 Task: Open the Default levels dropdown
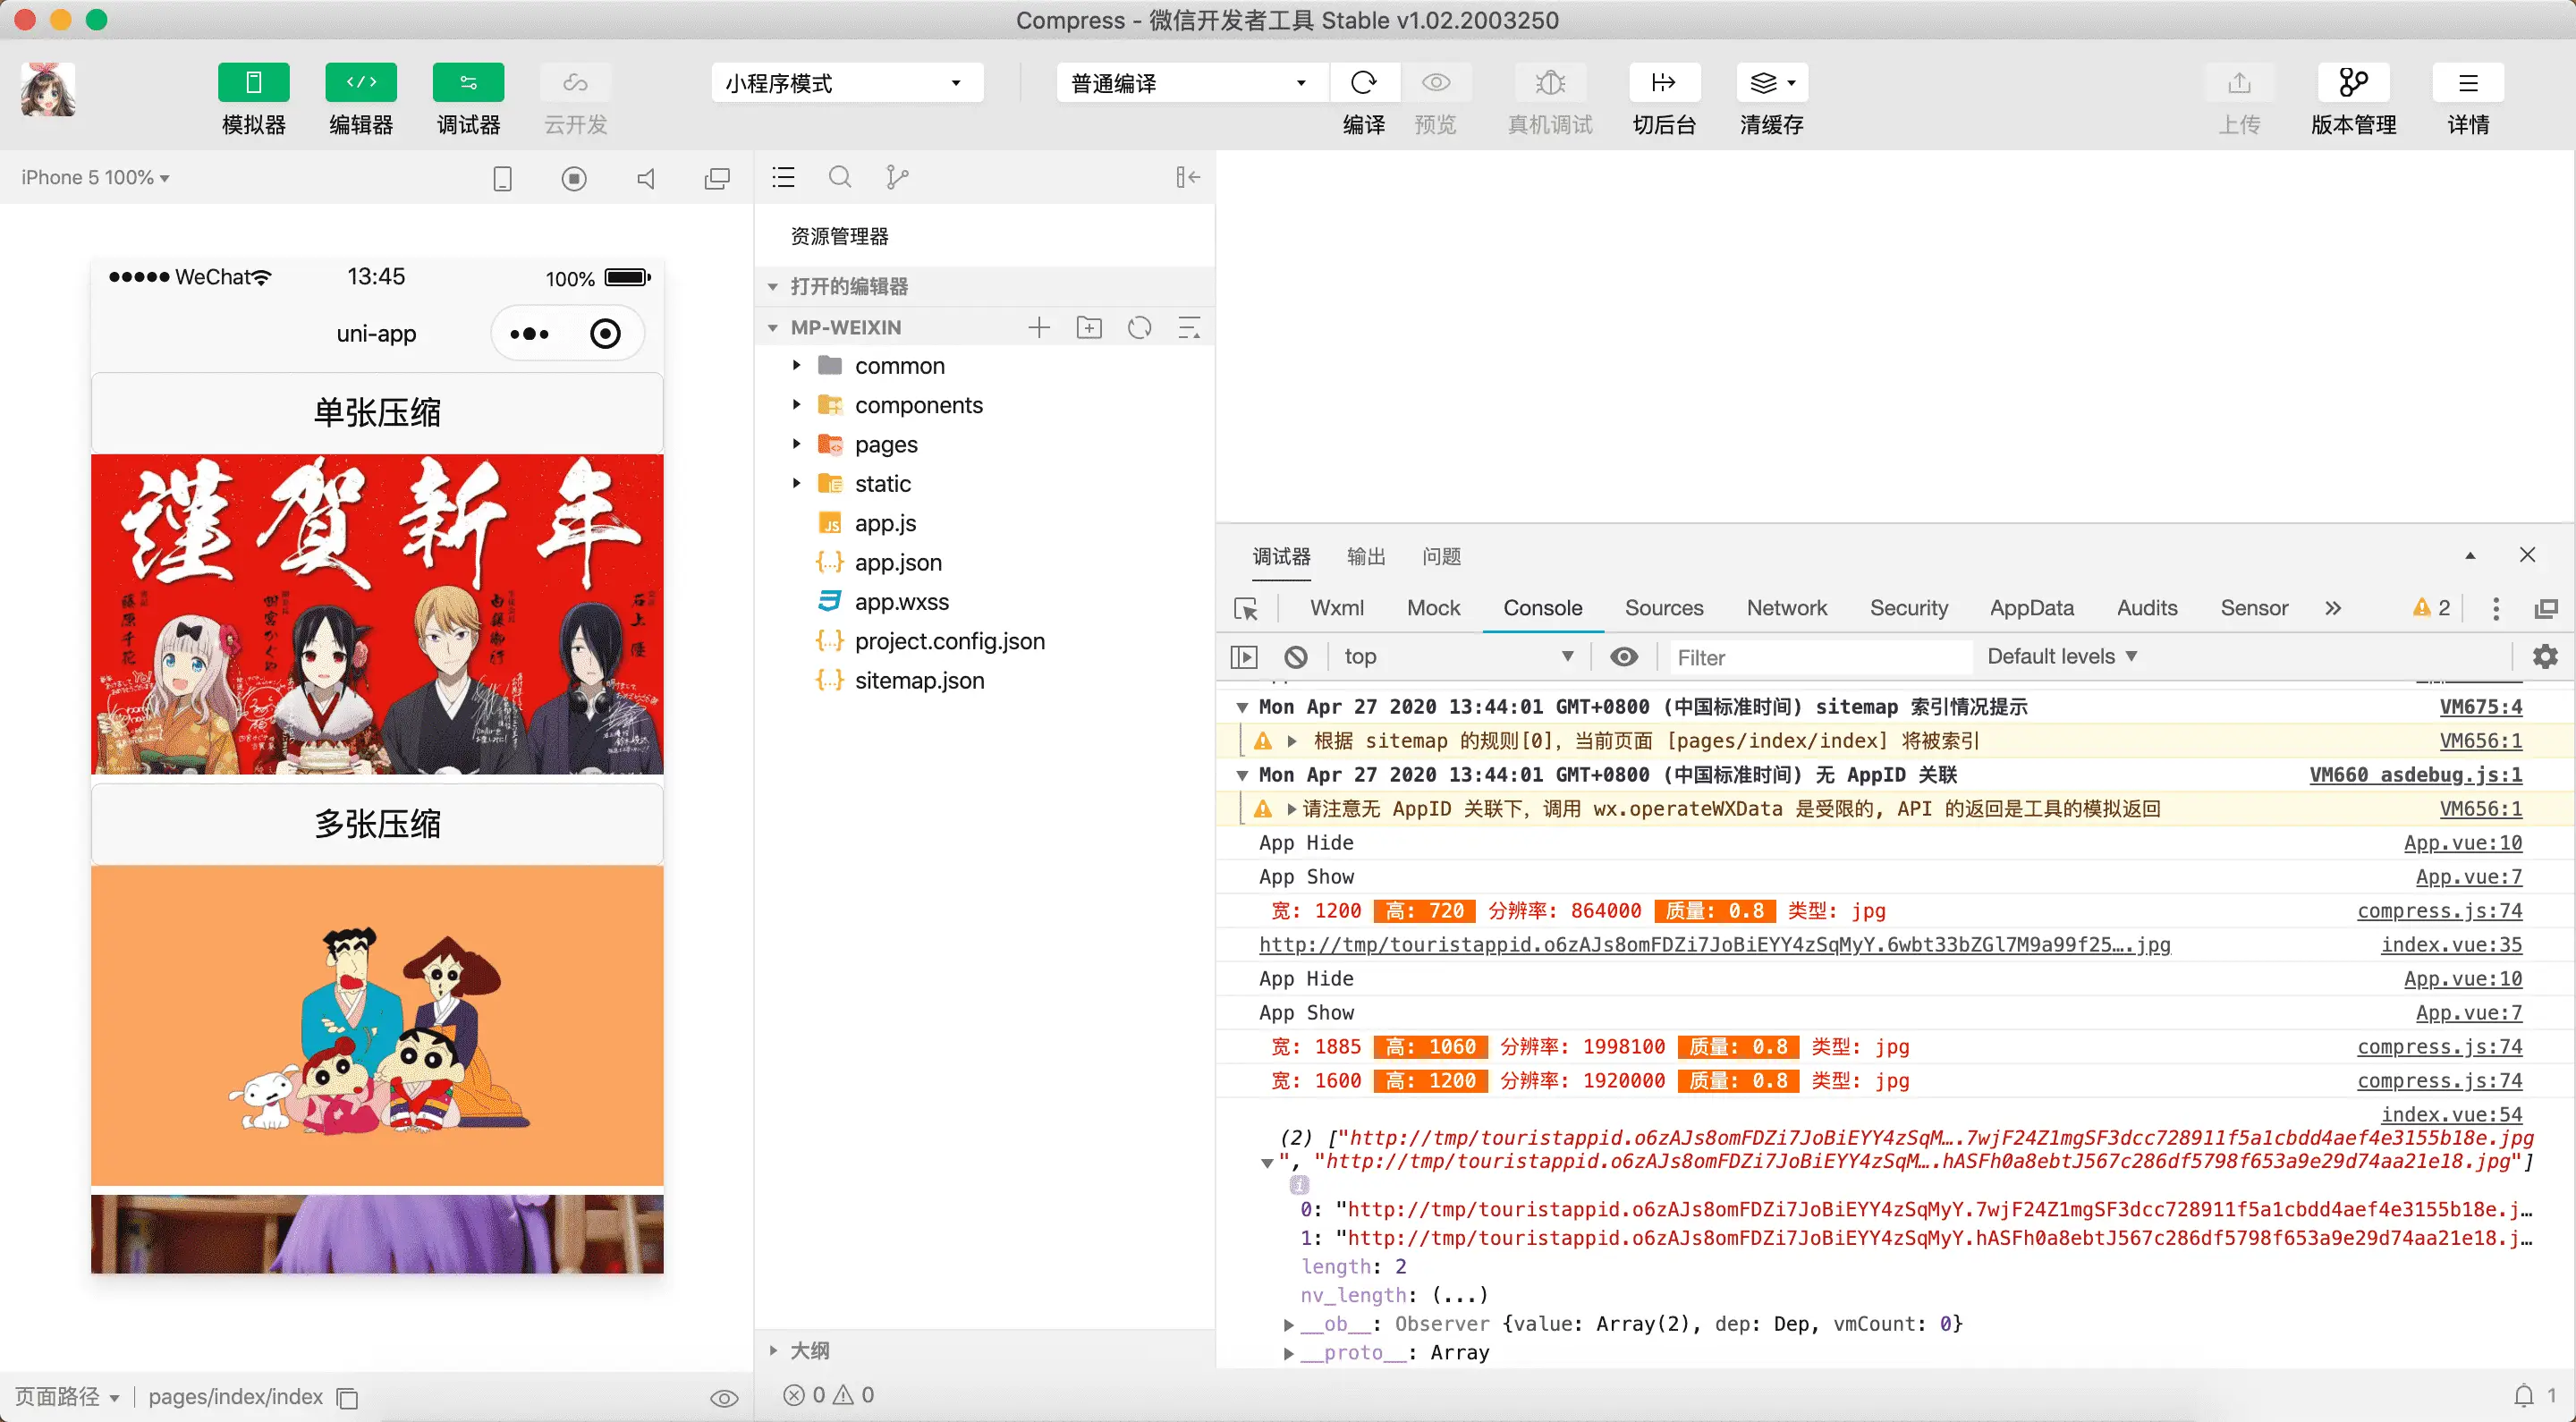[2062, 657]
